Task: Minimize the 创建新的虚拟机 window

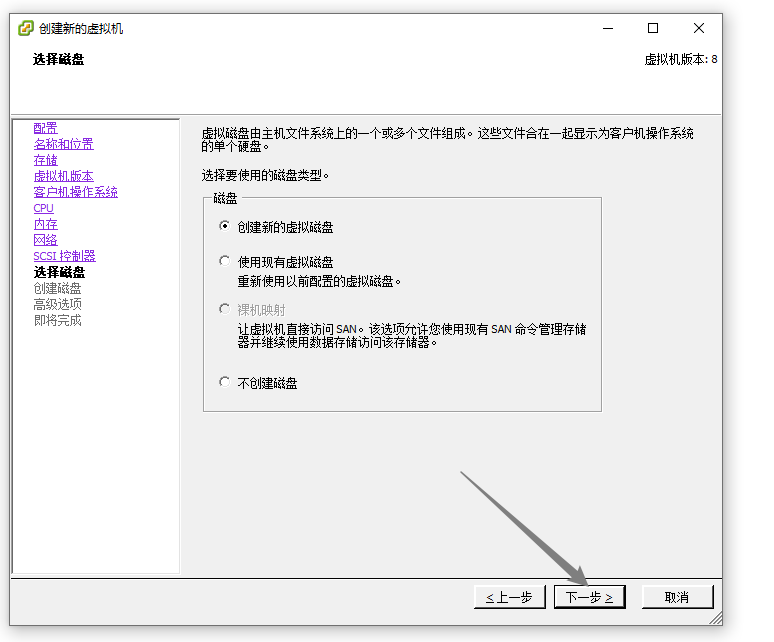Action: pyautogui.click(x=608, y=29)
